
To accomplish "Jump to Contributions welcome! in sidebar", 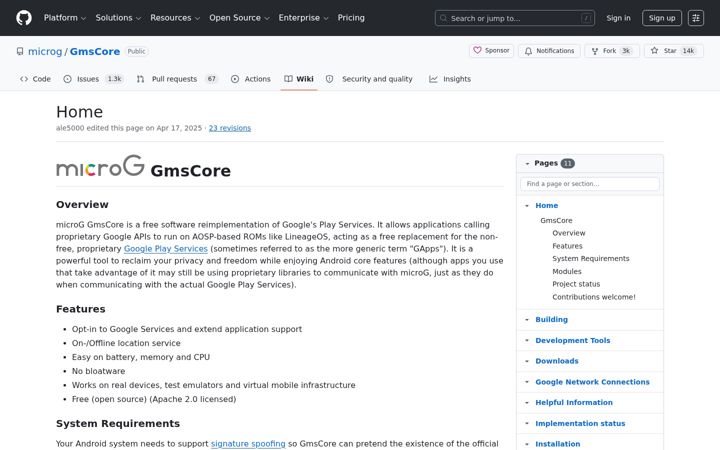I will pyautogui.click(x=594, y=297).
